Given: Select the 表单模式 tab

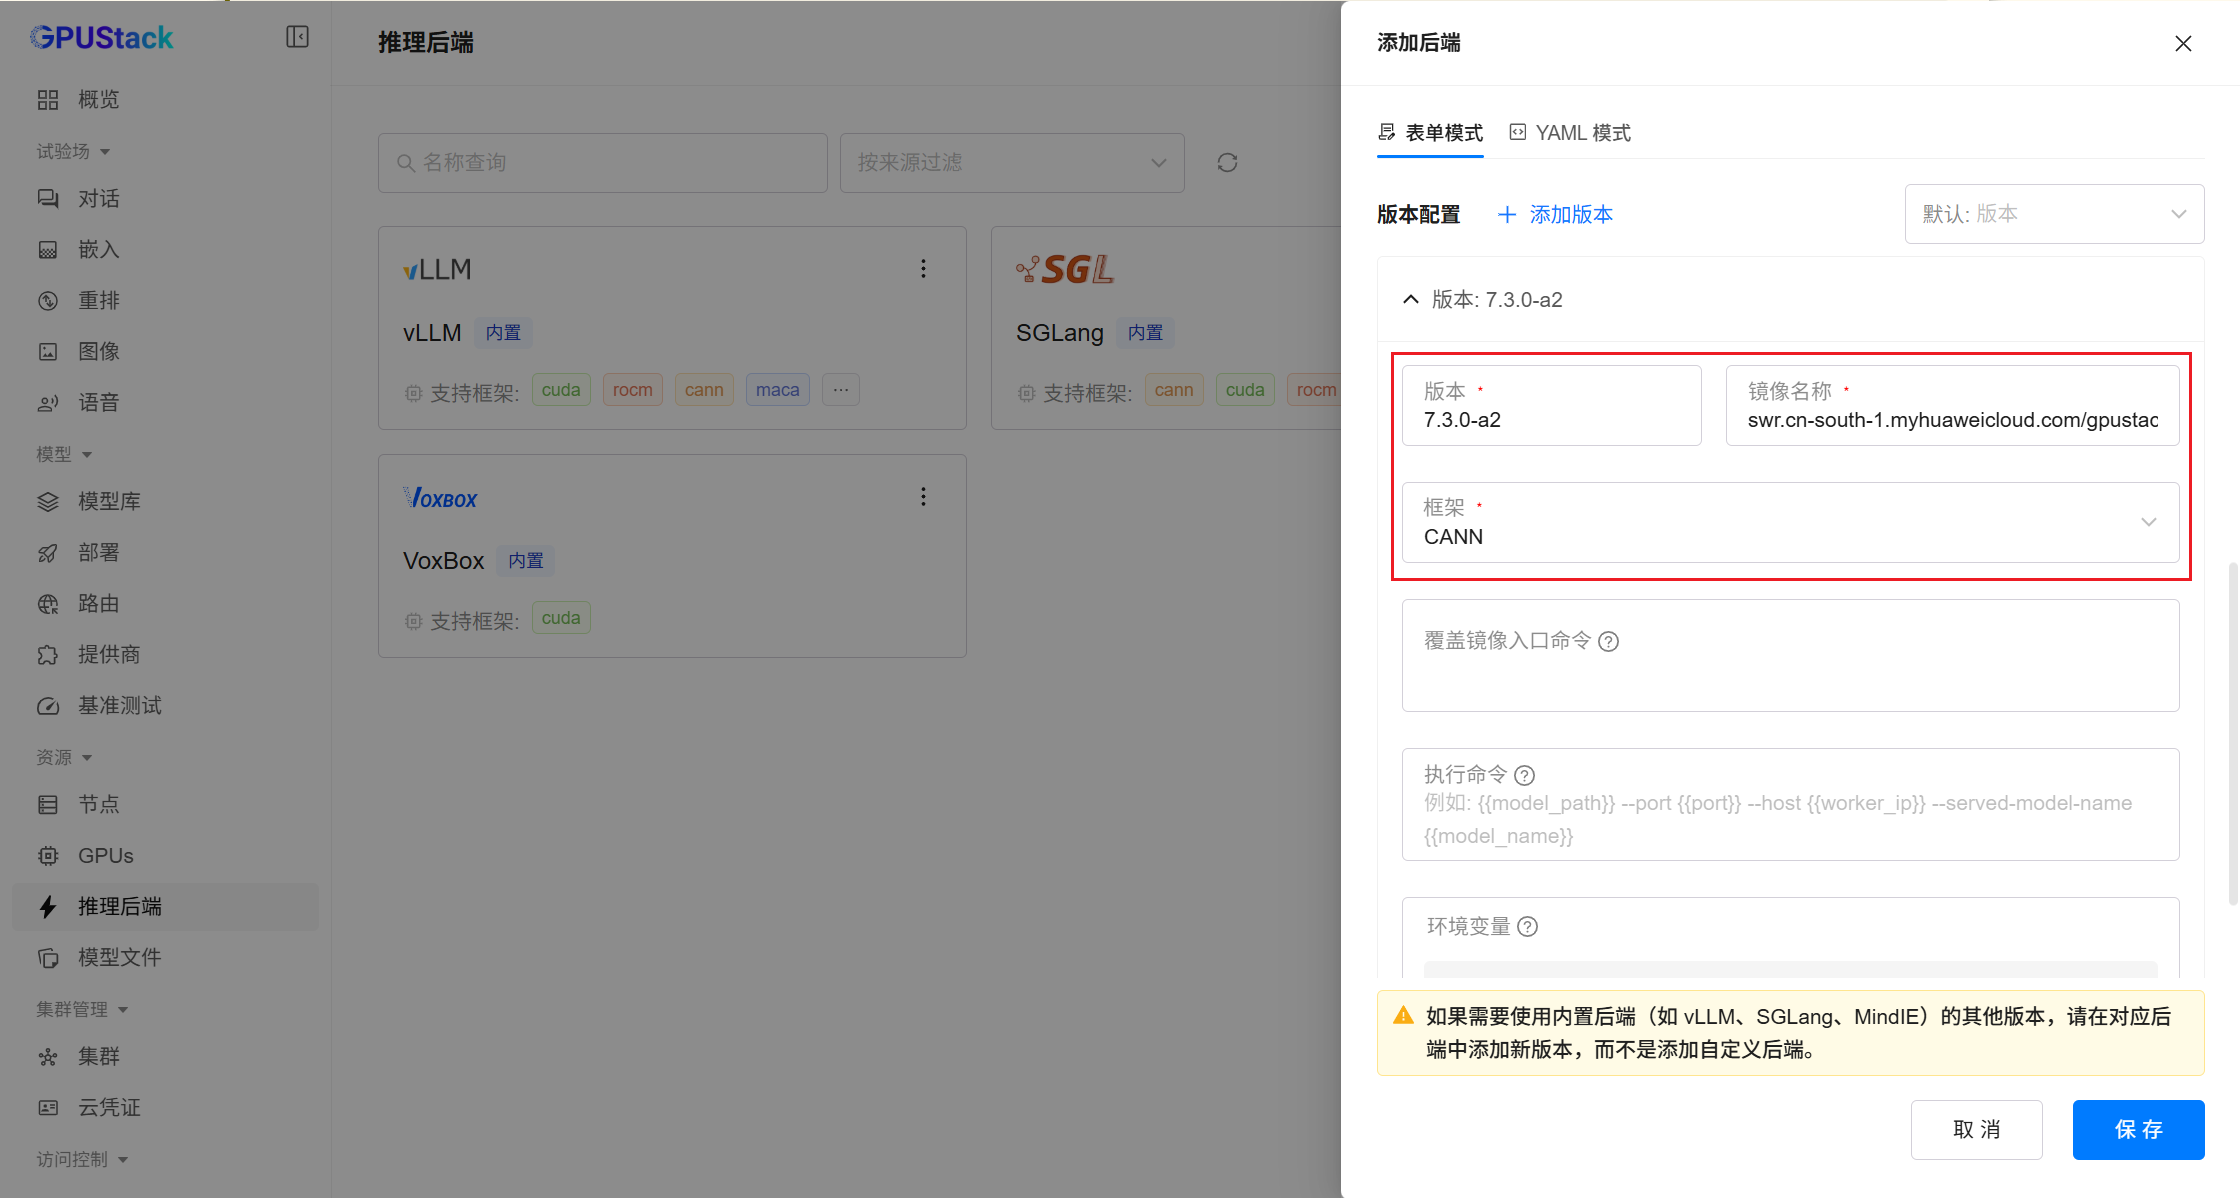Looking at the screenshot, I should click(x=1430, y=133).
